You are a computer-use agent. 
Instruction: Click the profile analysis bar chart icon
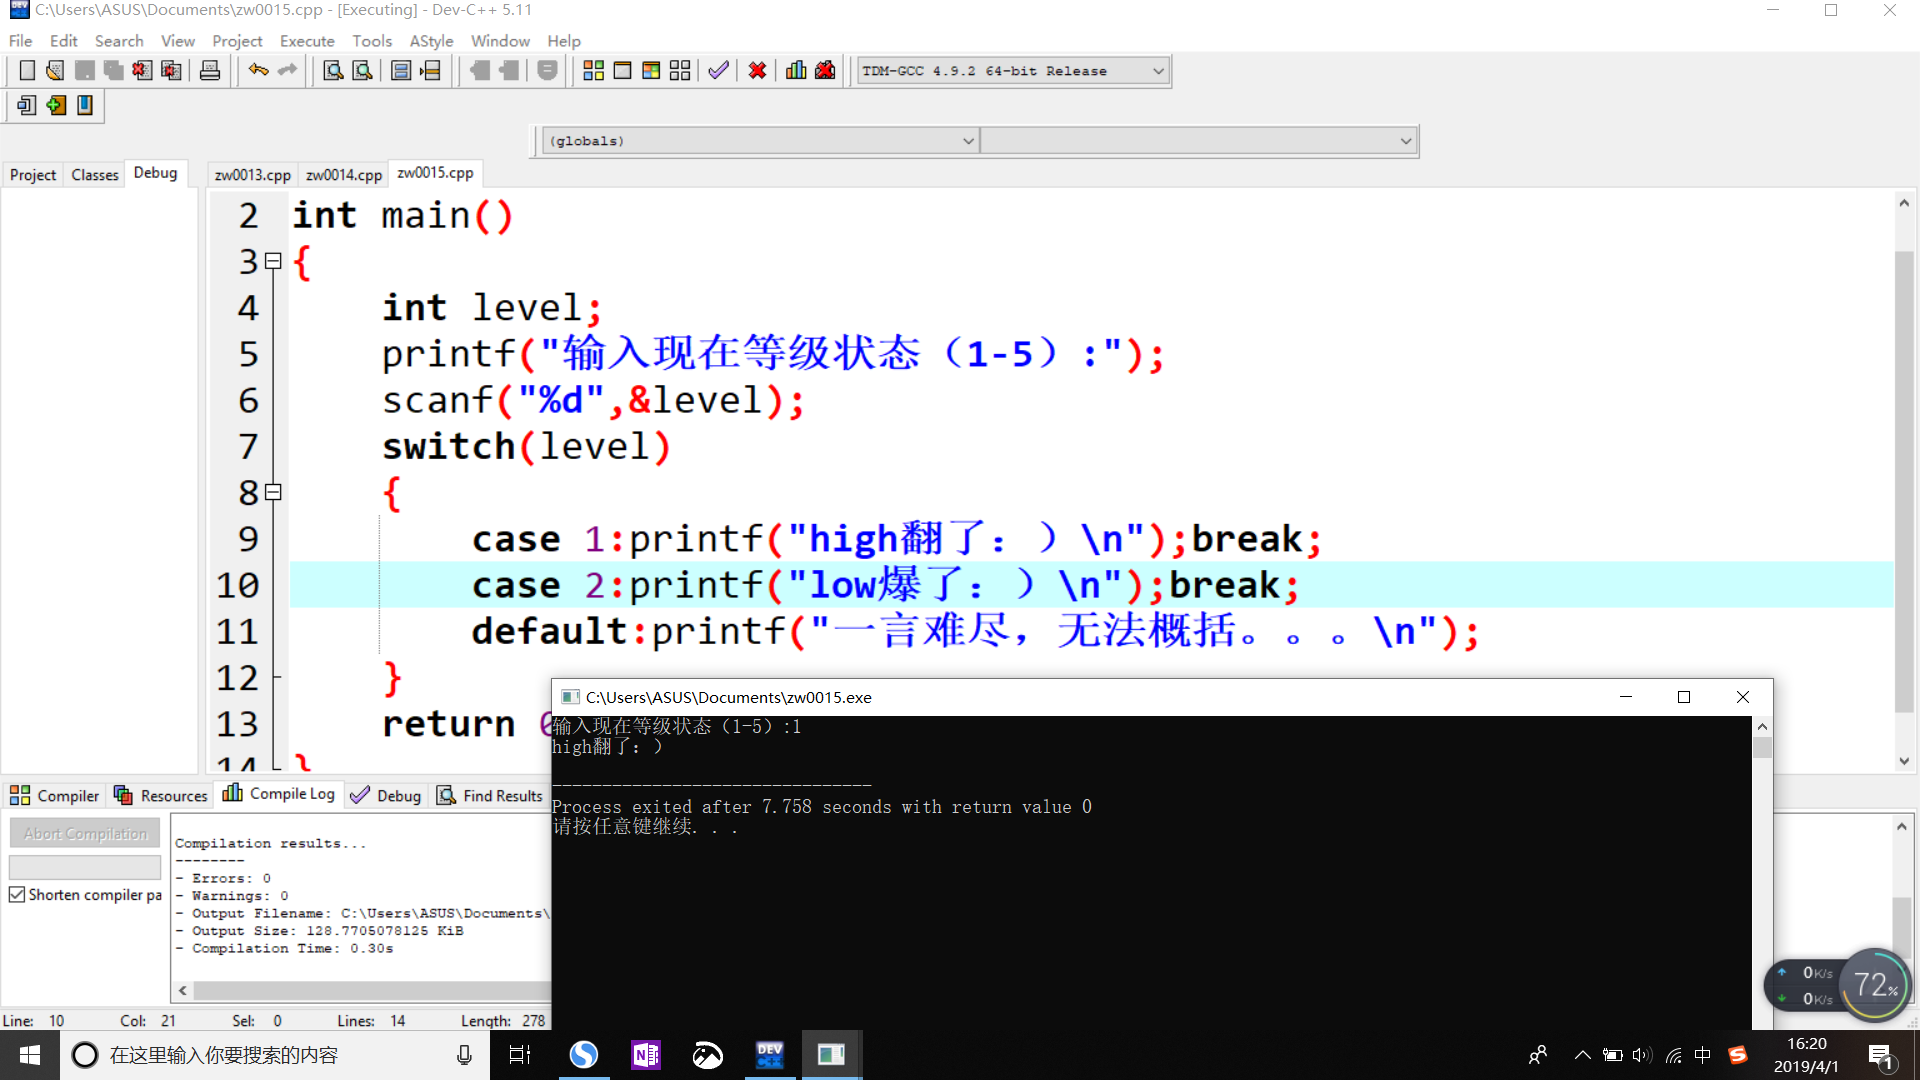click(796, 71)
